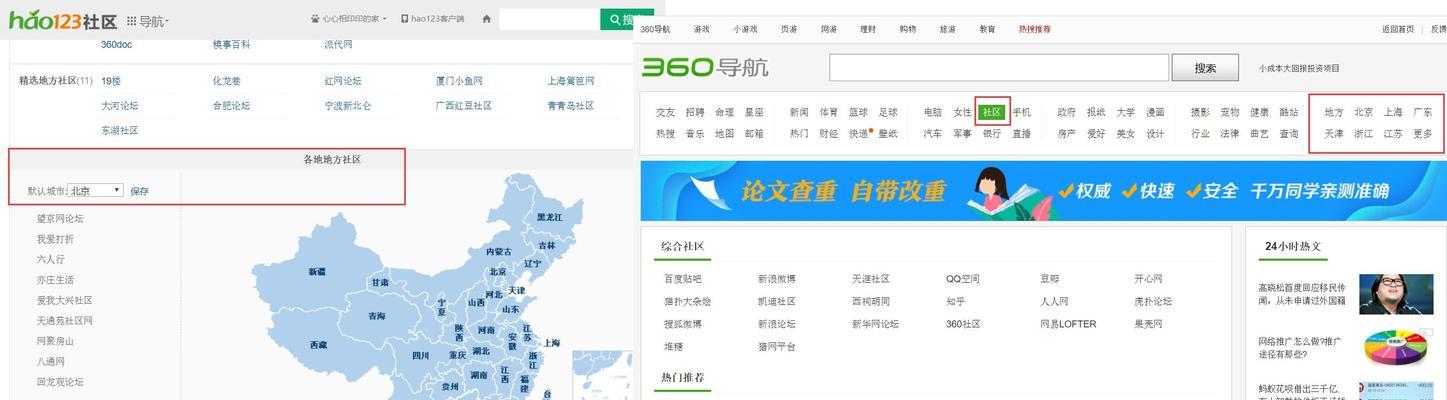
Task: Select the 交友 category
Action: (x=665, y=112)
